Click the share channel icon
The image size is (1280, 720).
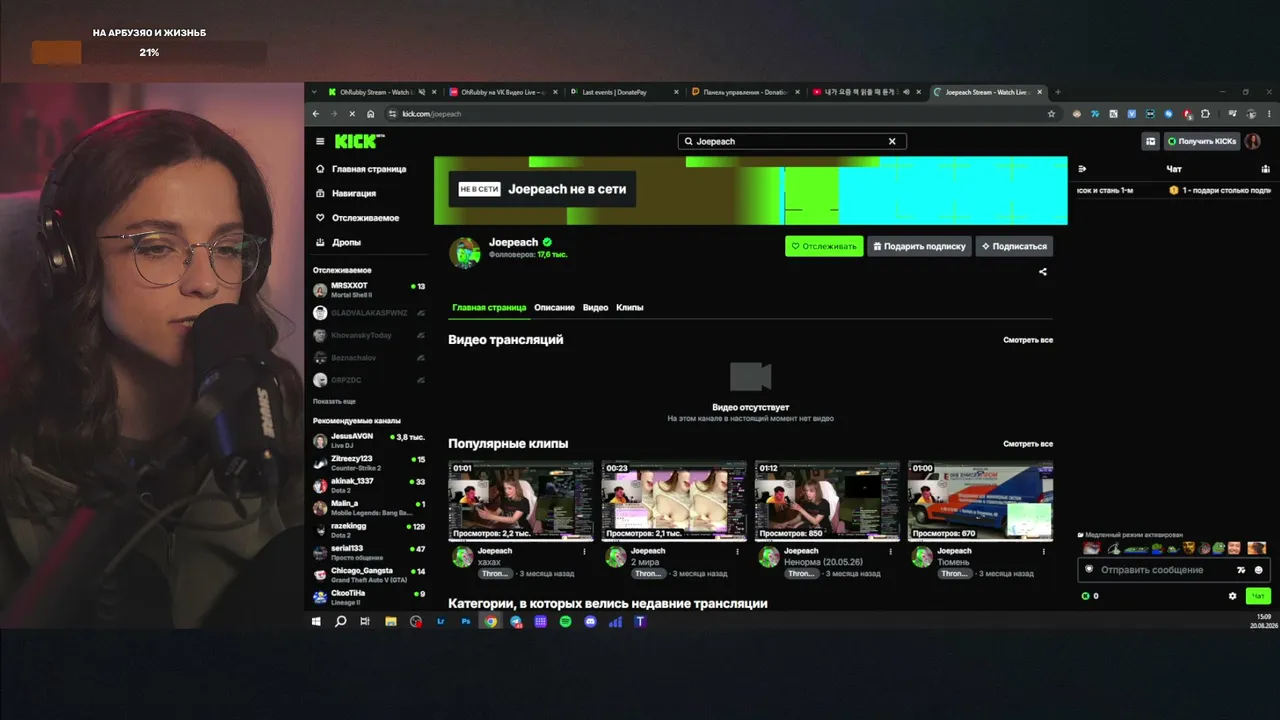(x=1043, y=272)
